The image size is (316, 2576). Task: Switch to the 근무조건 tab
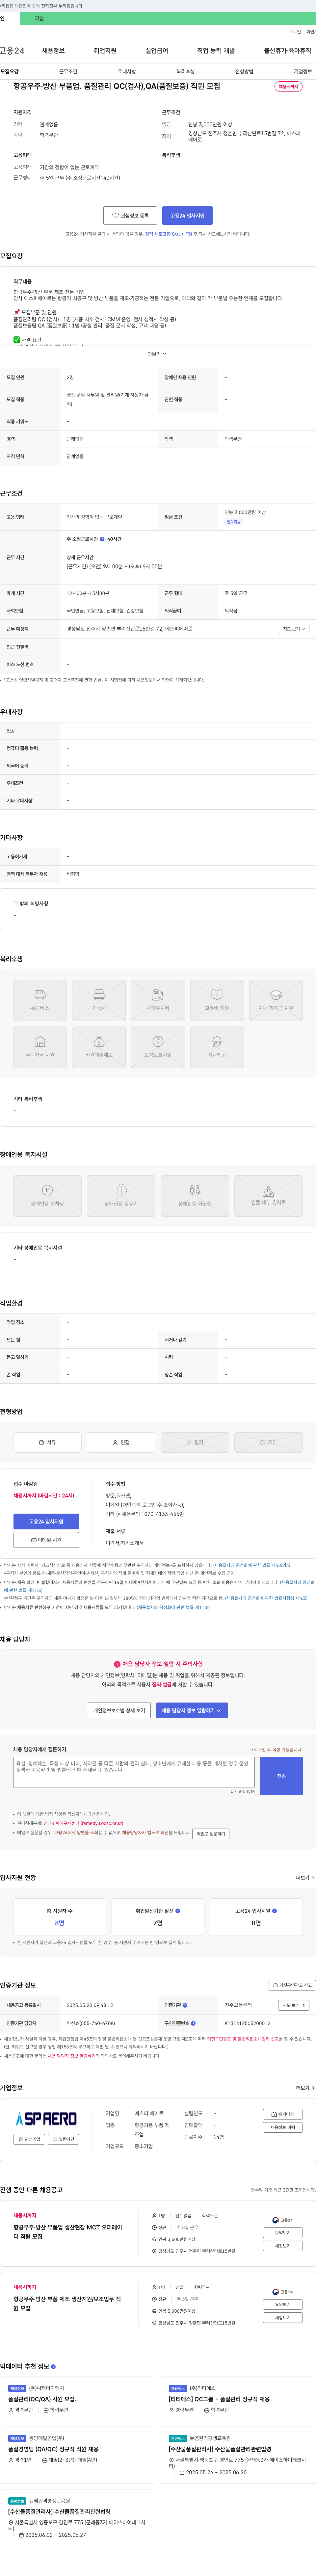click(68, 72)
